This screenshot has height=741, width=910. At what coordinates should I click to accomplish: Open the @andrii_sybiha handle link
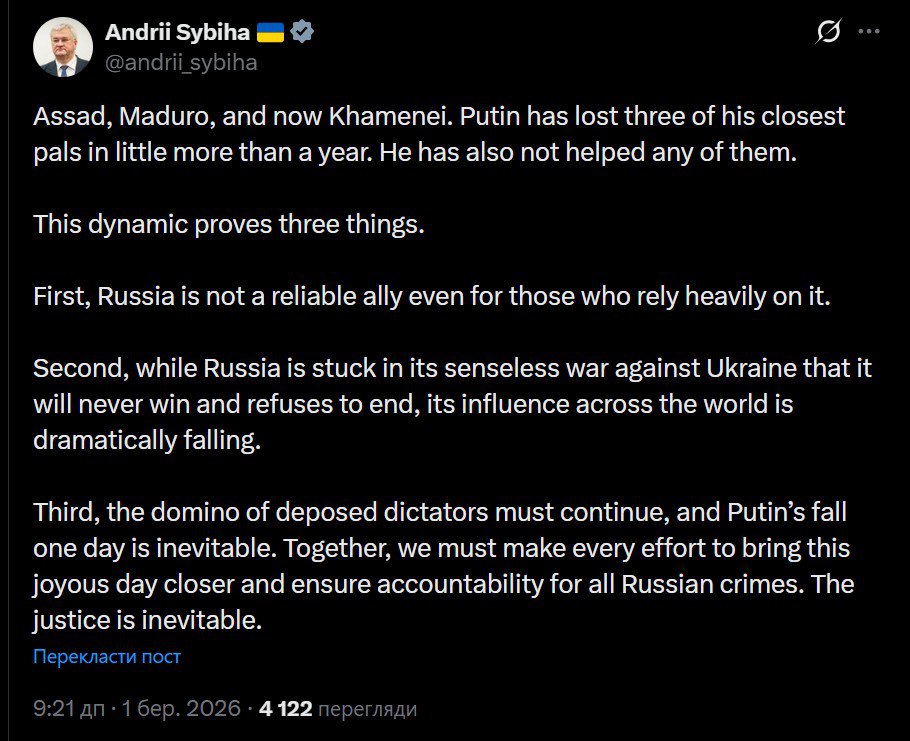pyautogui.click(x=181, y=62)
